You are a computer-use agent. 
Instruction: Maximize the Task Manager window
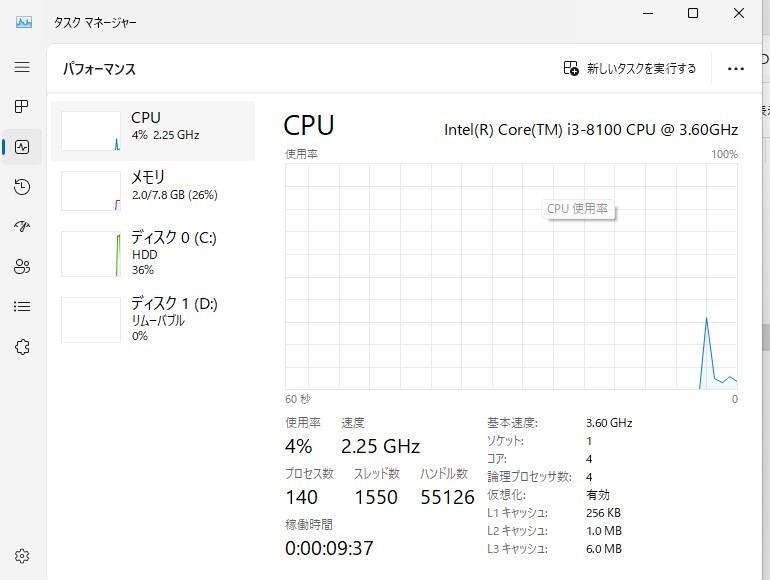693,14
